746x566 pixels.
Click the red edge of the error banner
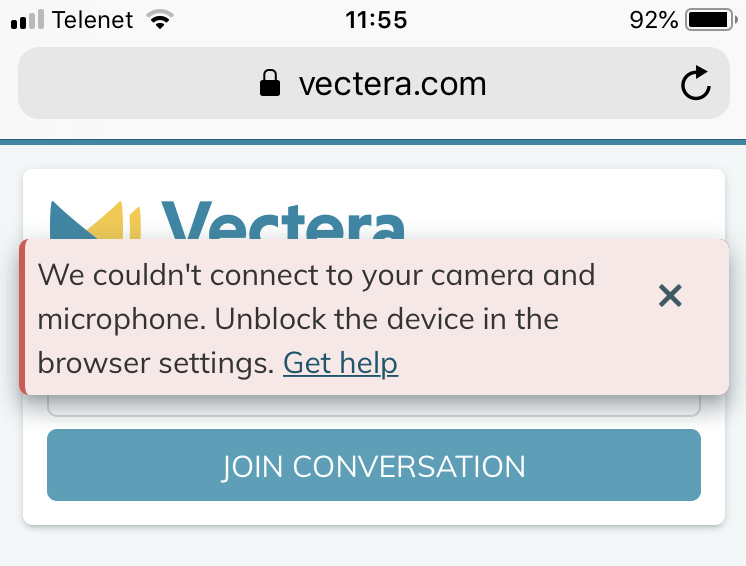22,317
